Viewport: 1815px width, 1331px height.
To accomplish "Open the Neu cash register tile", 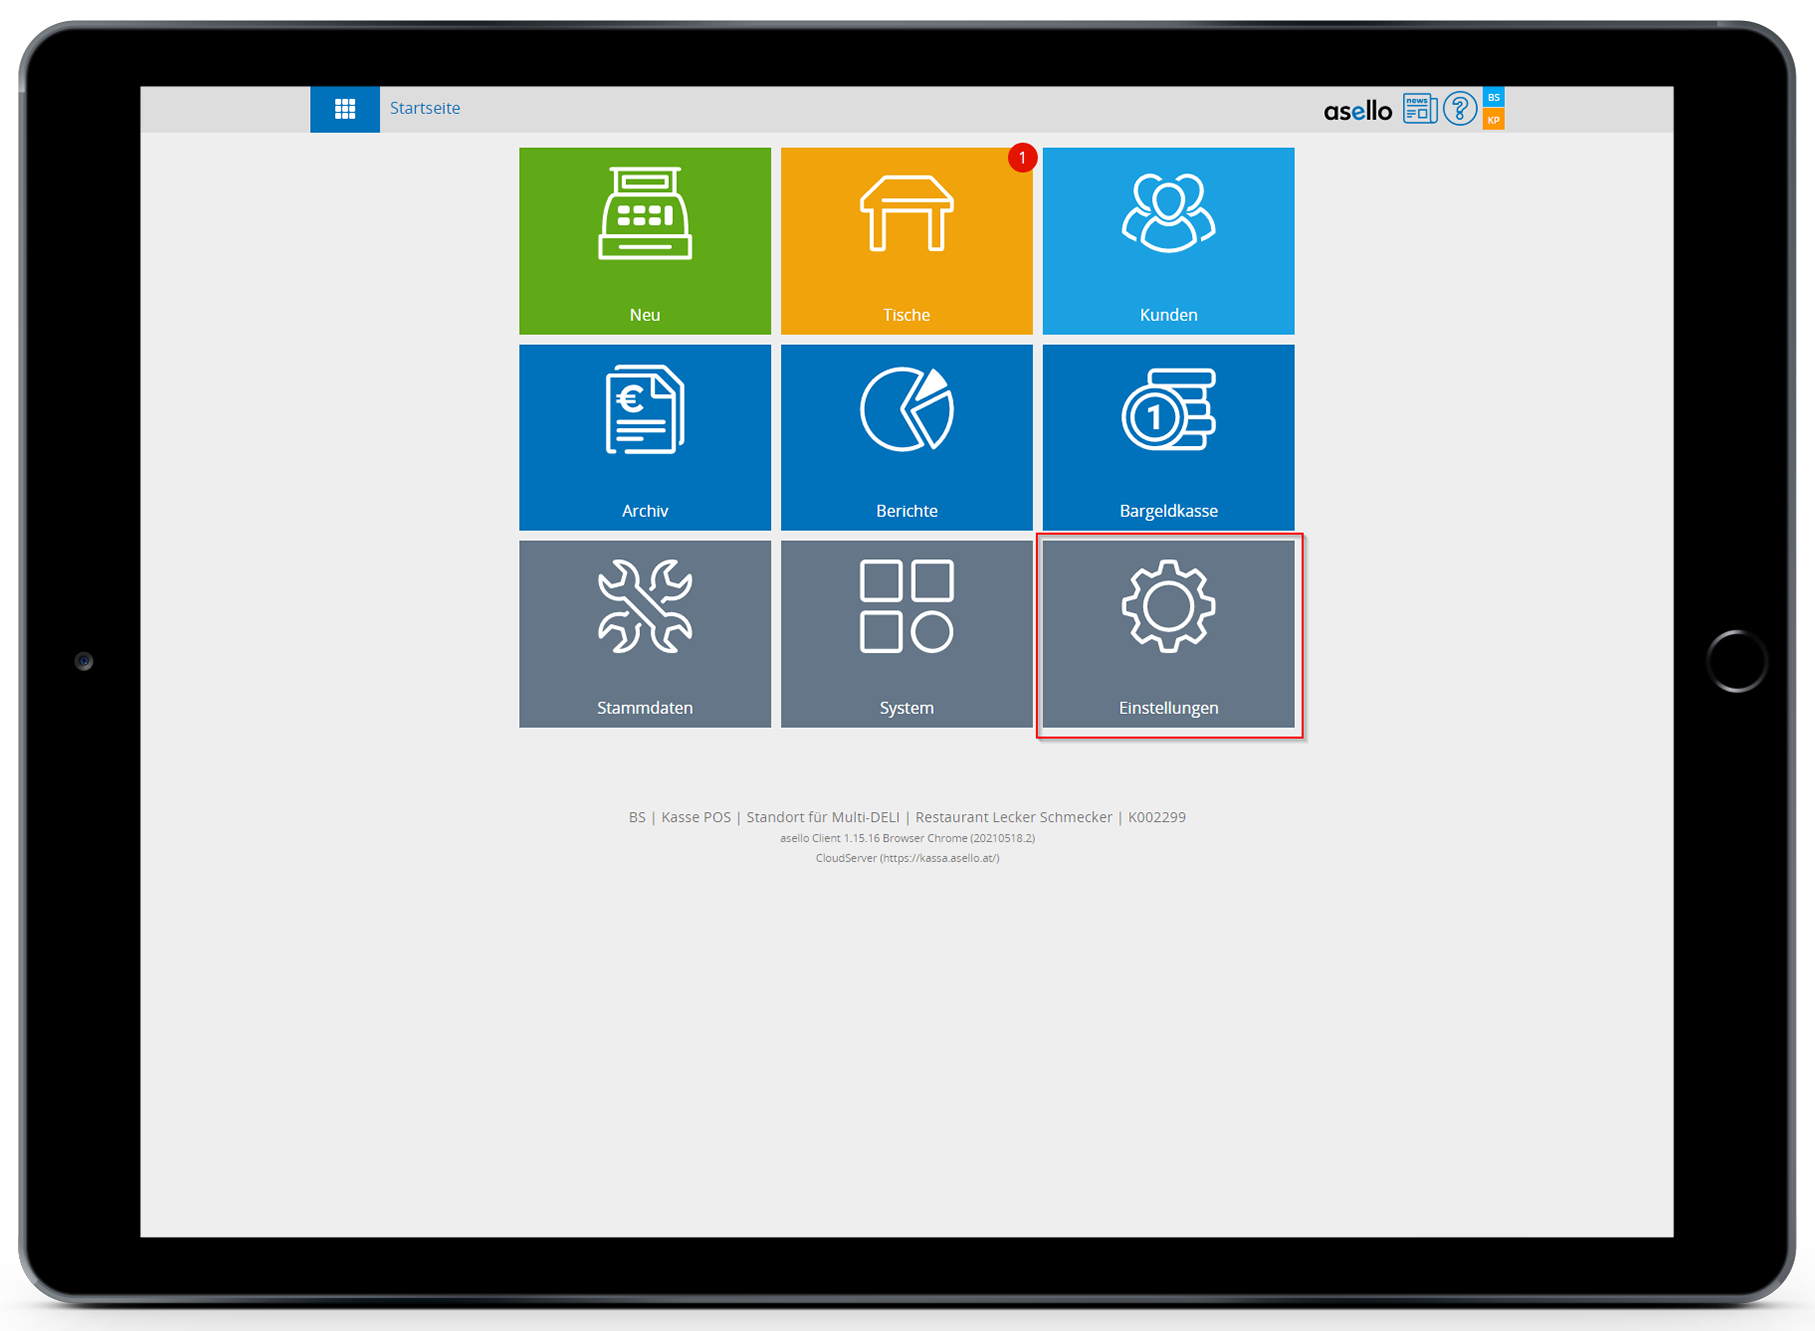I will [644, 240].
